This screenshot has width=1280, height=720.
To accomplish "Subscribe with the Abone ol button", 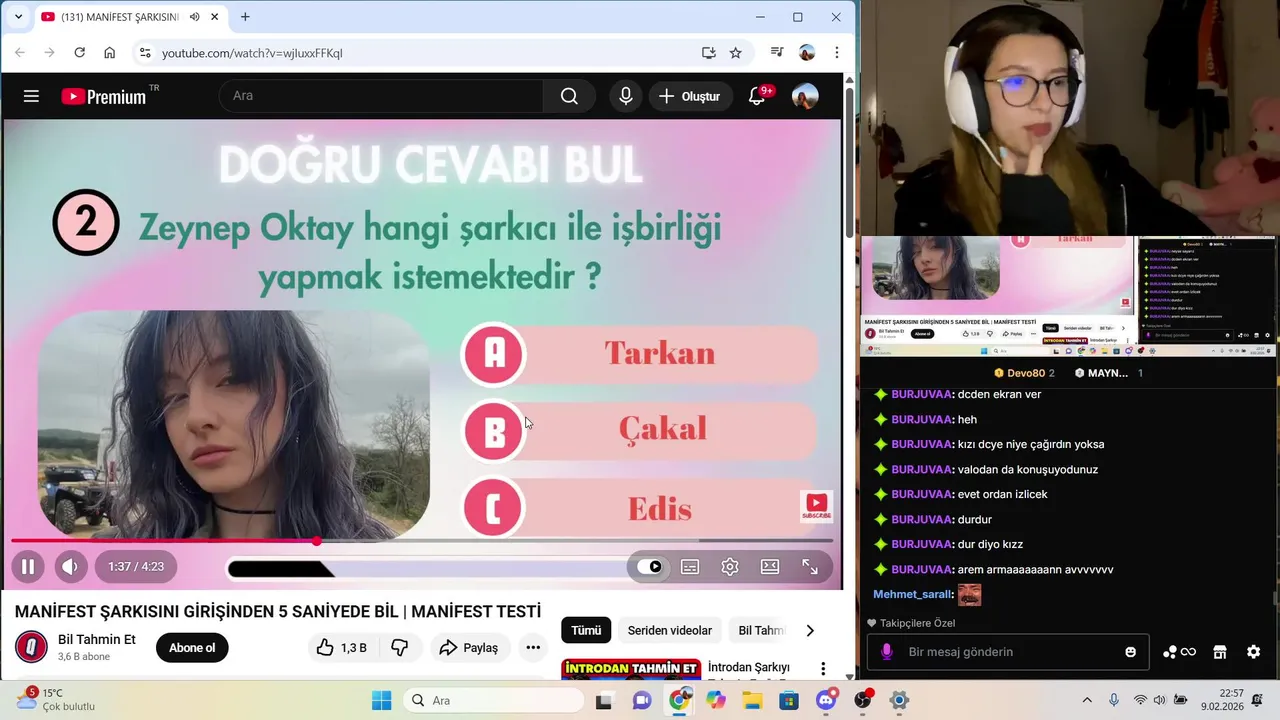I will point(192,648).
